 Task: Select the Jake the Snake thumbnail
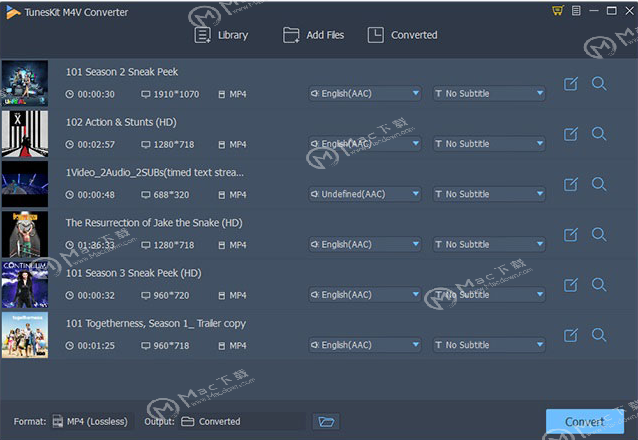[25, 234]
